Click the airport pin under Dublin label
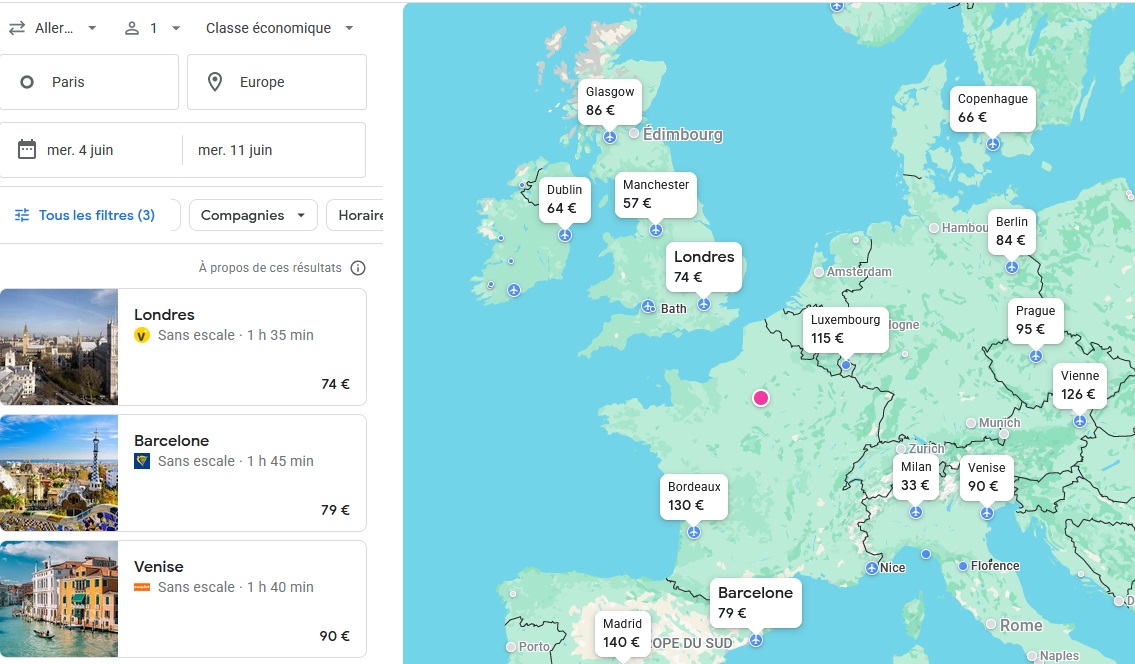 (565, 235)
